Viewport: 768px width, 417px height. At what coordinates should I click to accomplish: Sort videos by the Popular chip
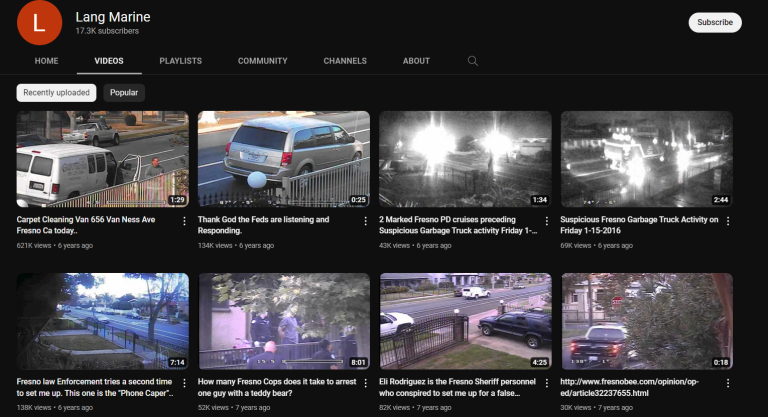tap(124, 93)
